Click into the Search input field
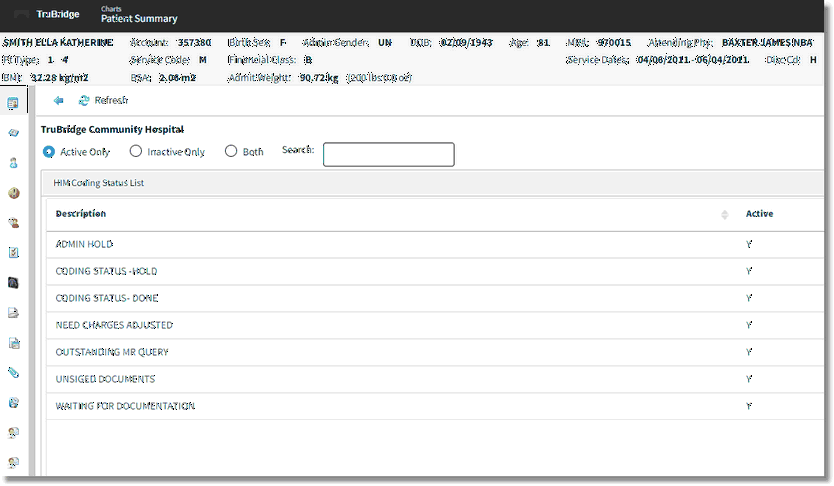This screenshot has width=834, height=486. (389, 154)
